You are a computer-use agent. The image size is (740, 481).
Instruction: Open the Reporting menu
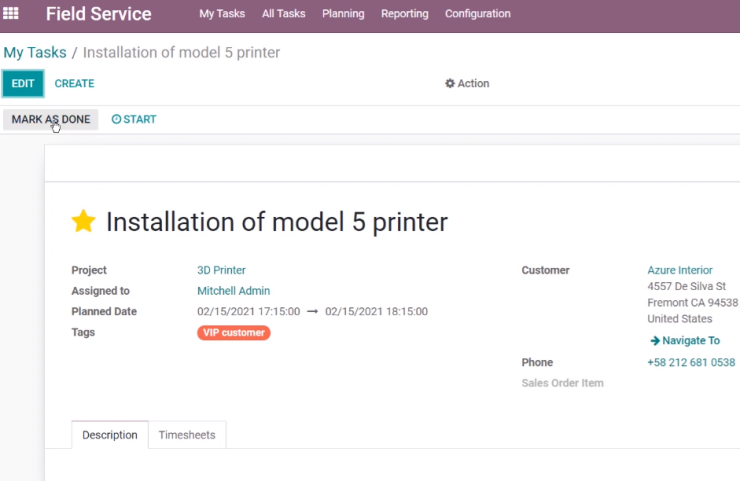[404, 14]
